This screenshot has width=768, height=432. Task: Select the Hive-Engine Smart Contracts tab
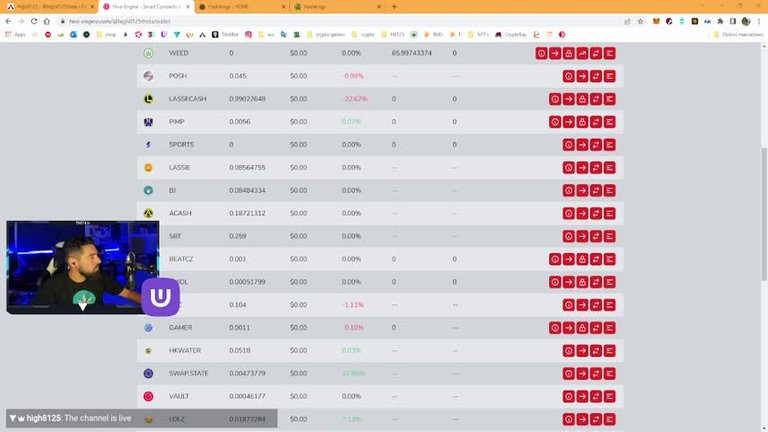146,7
